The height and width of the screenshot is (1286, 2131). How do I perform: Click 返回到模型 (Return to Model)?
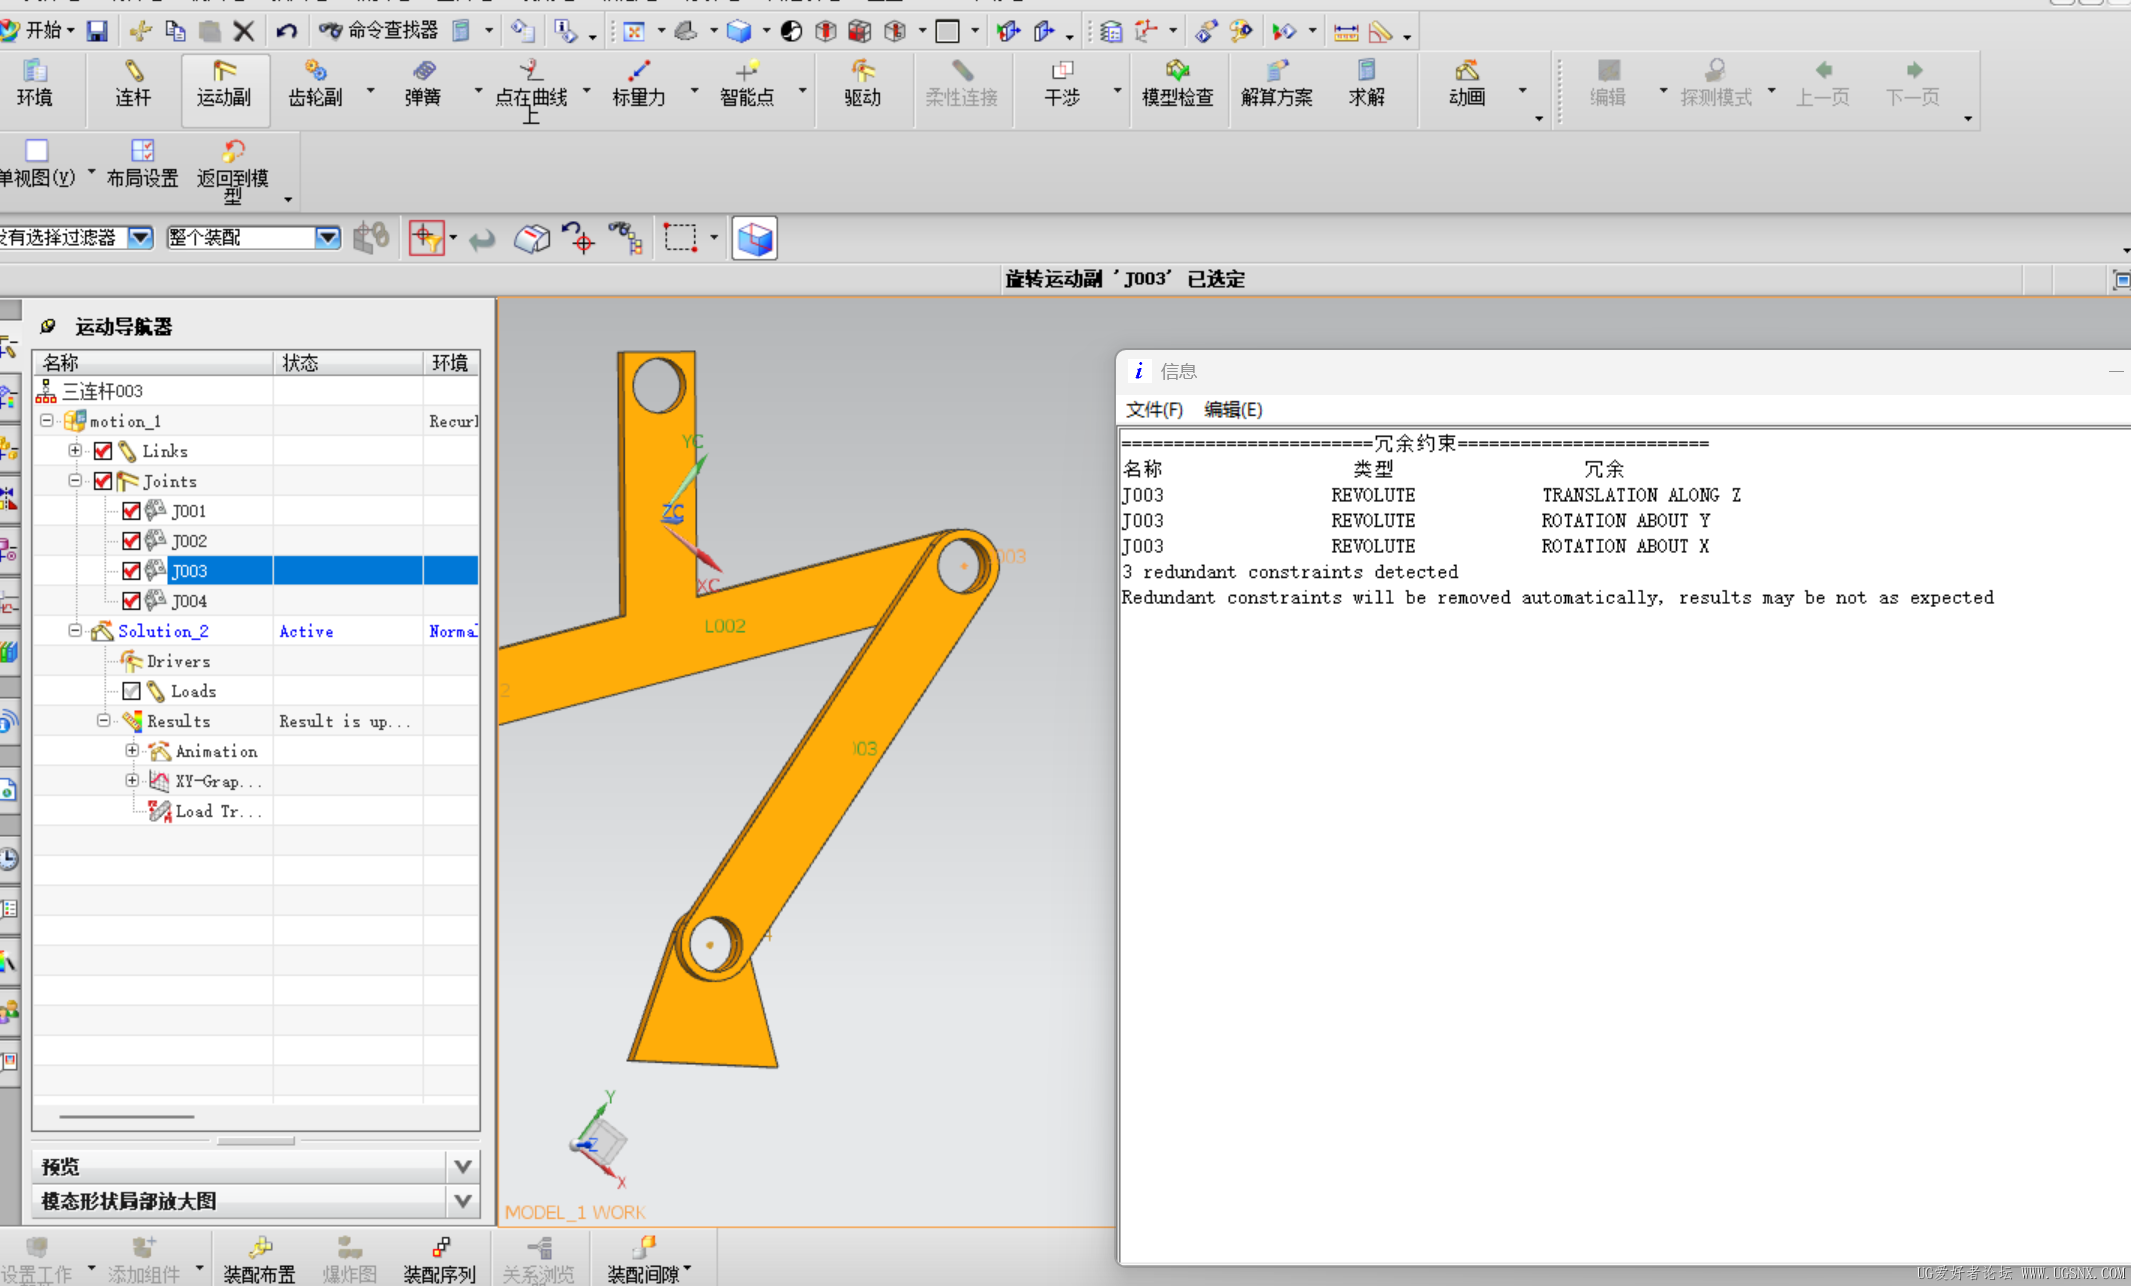click(x=233, y=171)
